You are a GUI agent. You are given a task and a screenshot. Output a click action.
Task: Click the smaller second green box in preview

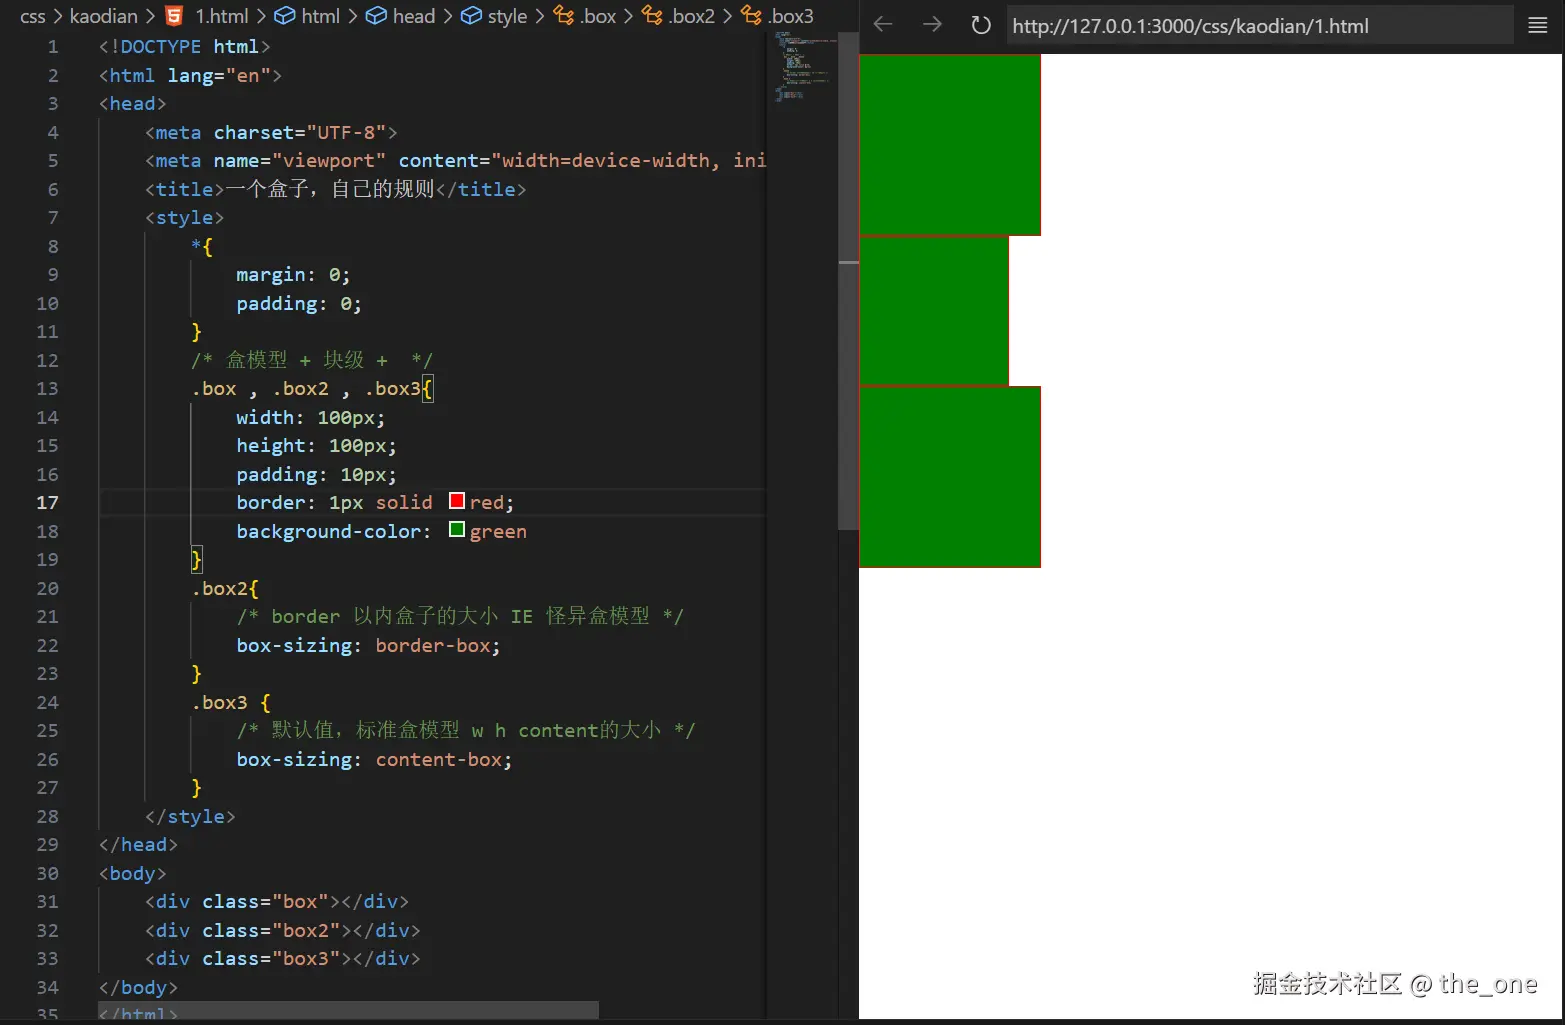point(934,311)
